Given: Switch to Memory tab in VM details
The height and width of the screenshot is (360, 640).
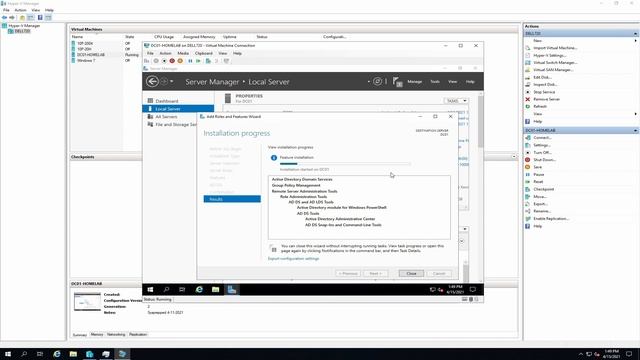Looking at the screenshot, I should (97, 335).
